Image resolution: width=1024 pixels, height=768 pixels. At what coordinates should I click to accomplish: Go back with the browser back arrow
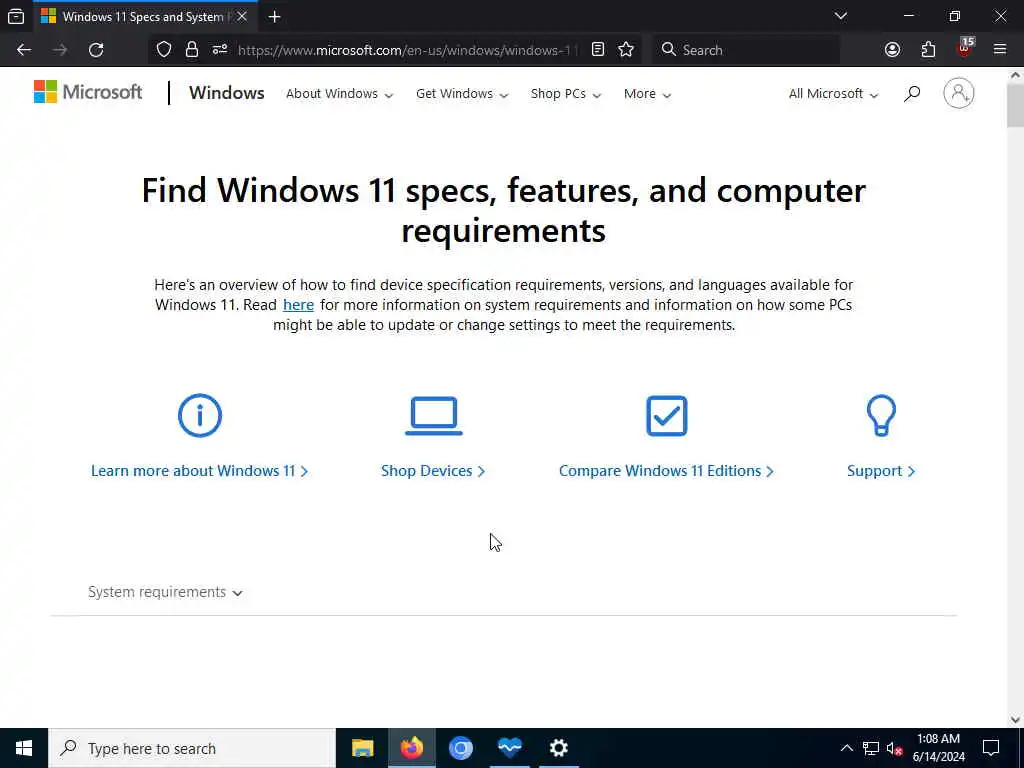coord(24,50)
